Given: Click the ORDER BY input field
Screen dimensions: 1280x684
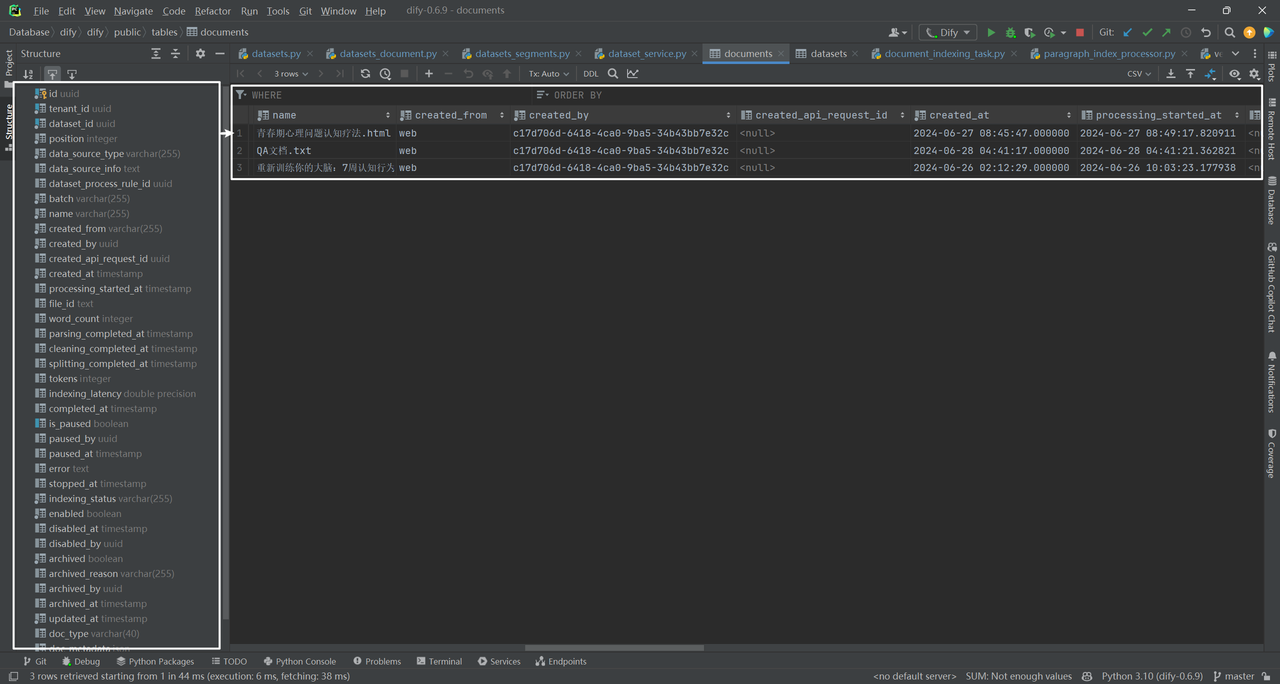Looking at the screenshot, I should click(x=898, y=95).
